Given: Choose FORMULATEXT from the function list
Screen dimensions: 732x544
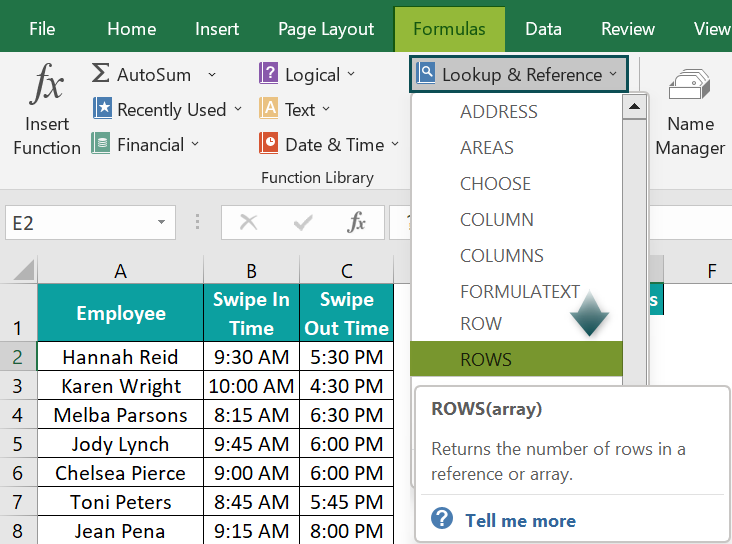Looking at the screenshot, I should [x=516, y=292].
